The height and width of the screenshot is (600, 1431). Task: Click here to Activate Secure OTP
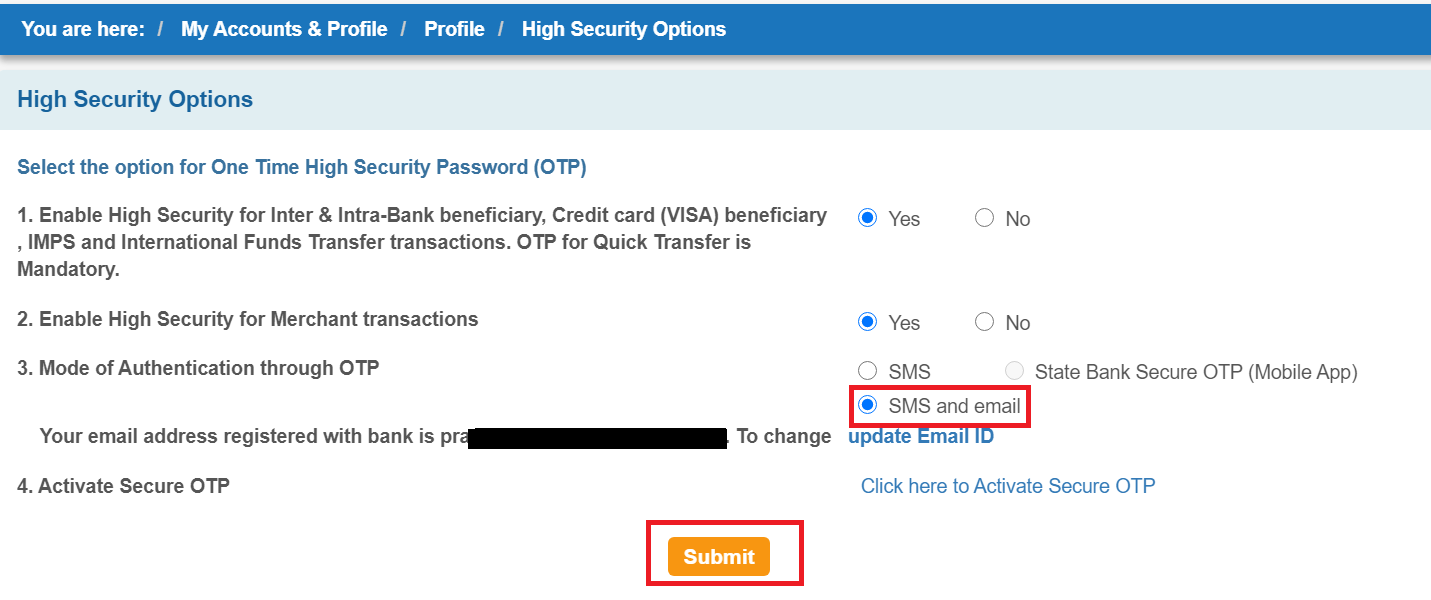[x=1007, y=485]
